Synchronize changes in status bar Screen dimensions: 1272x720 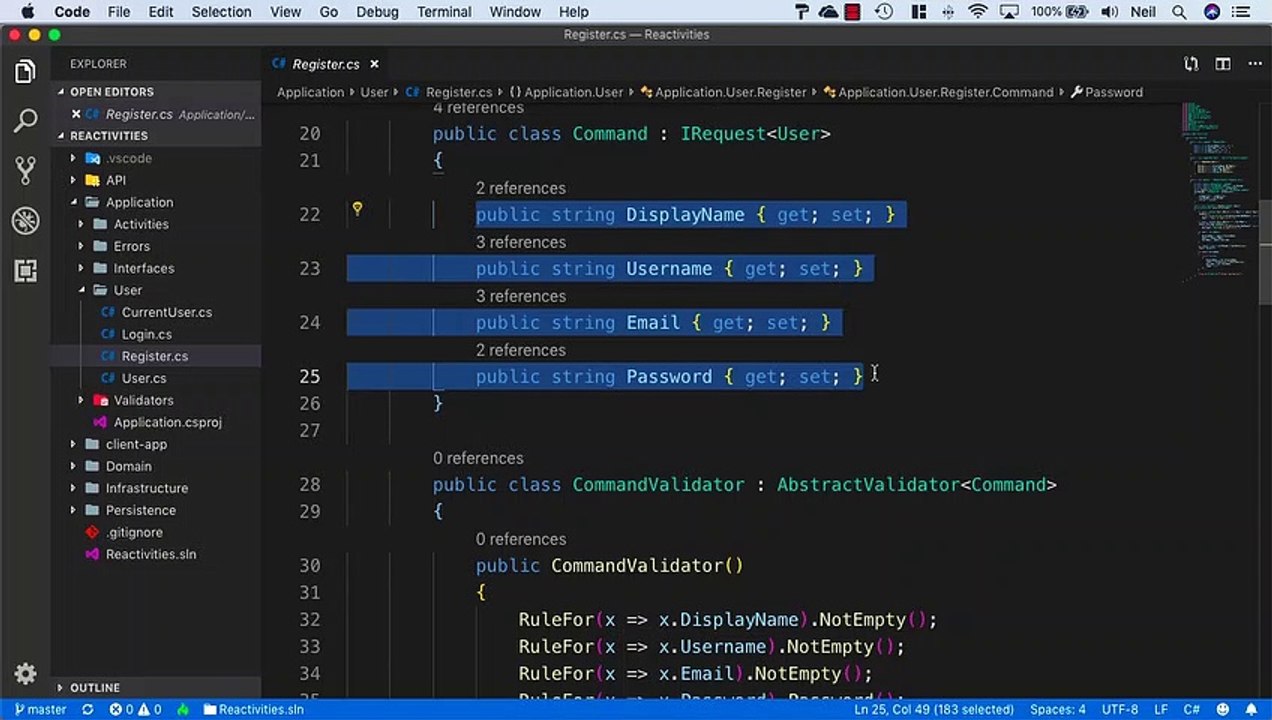tap(88, 709)
